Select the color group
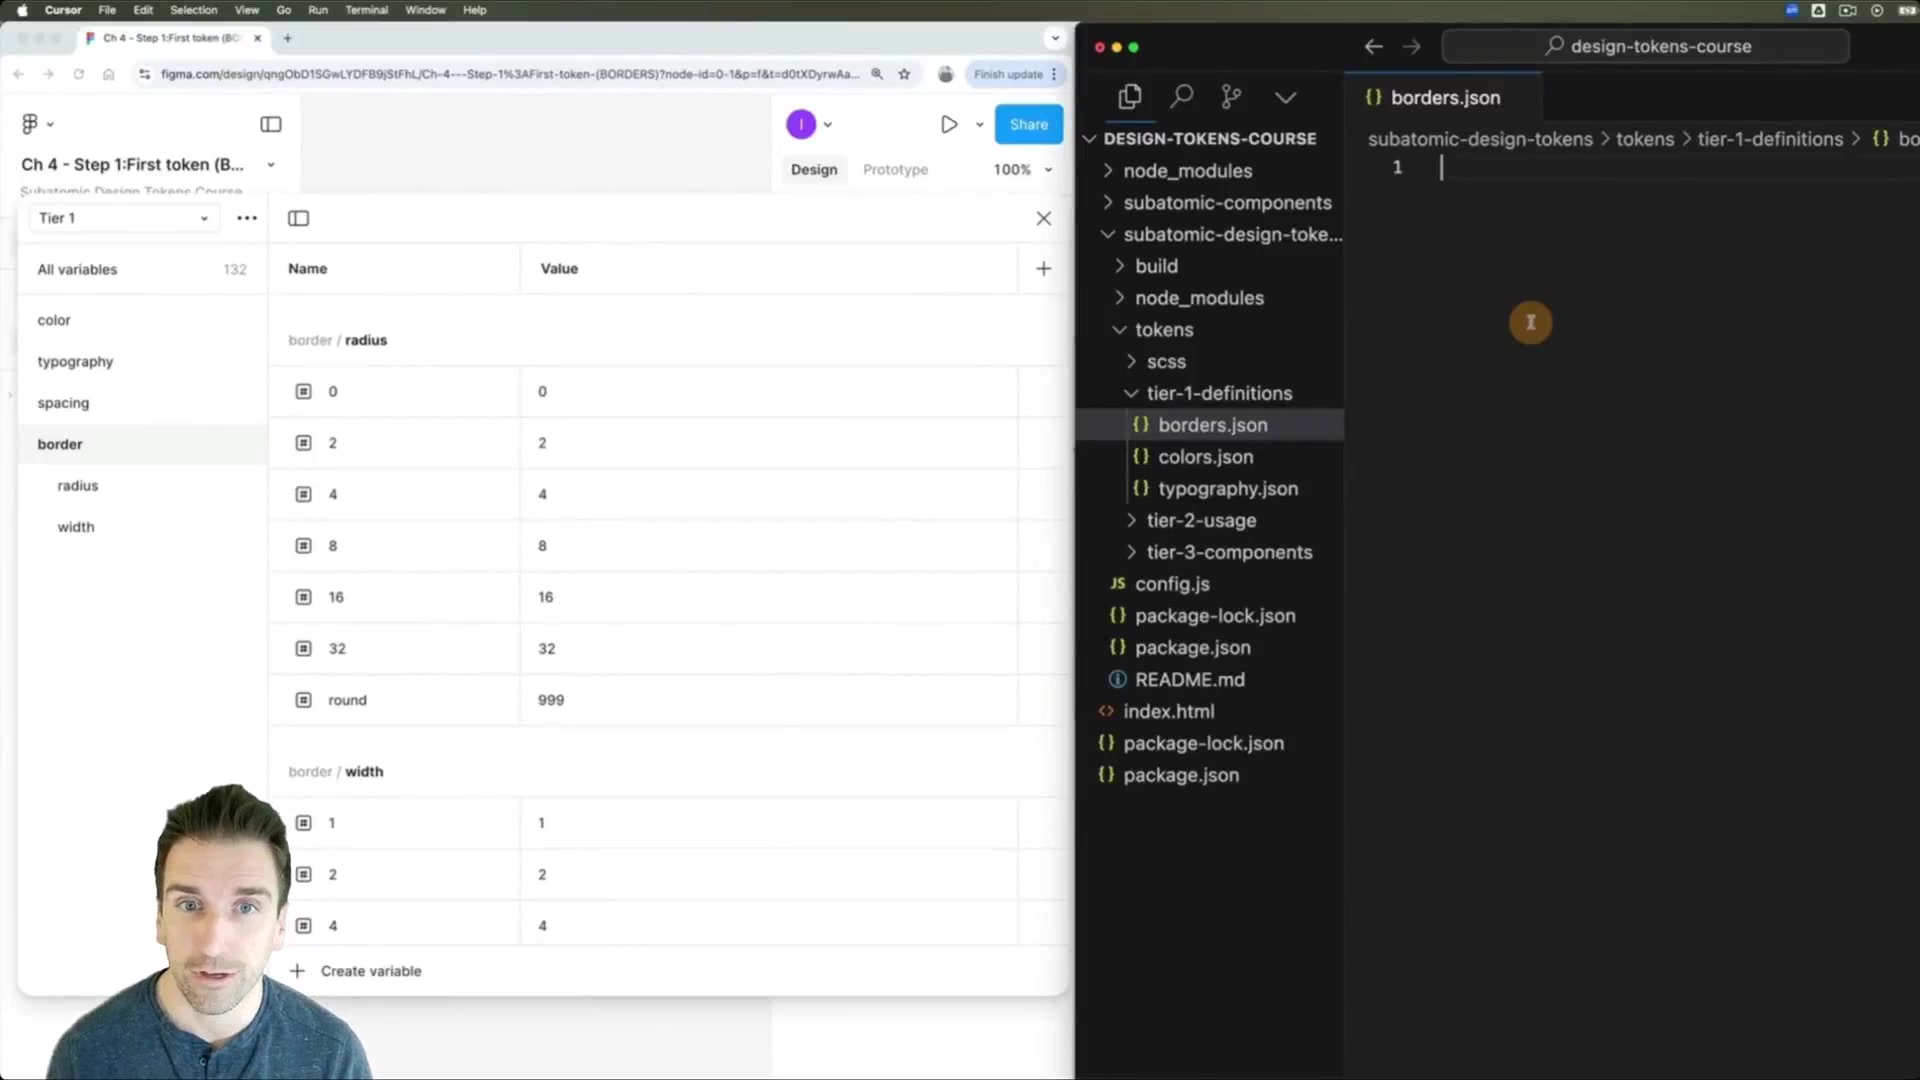Viewport: 1920px width, 1080px height. pos(142,320)
